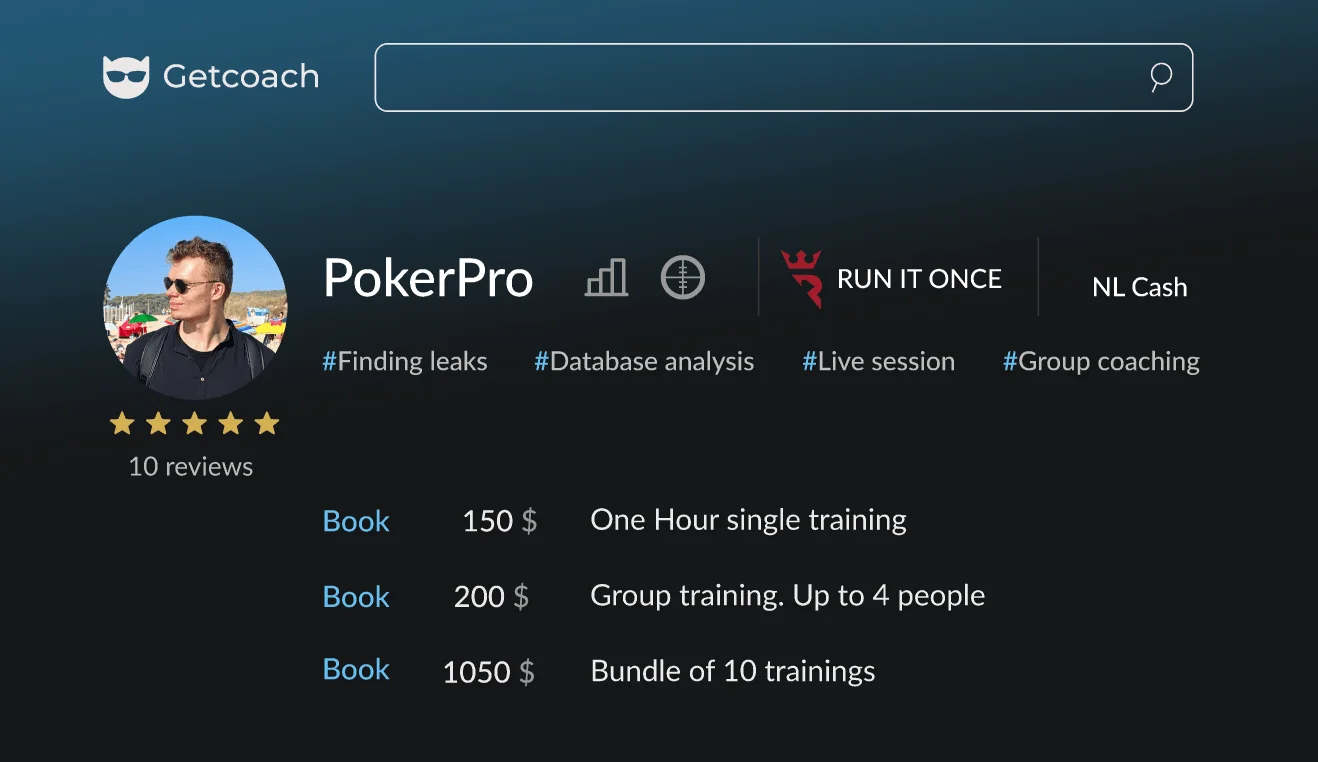Book the Group training for 200 $
The image size is (1318, 762).
pos(356,597)
